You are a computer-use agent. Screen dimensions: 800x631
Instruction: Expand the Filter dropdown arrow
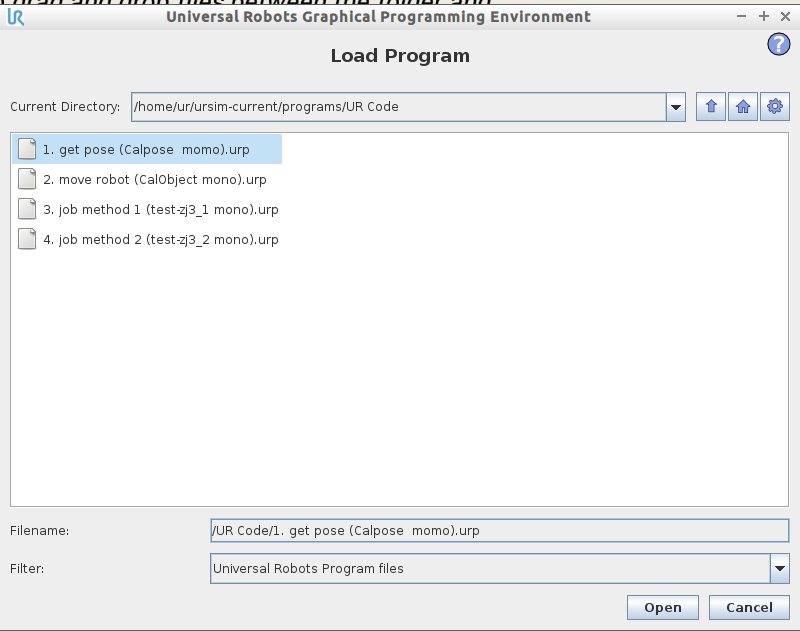(780, 568)
